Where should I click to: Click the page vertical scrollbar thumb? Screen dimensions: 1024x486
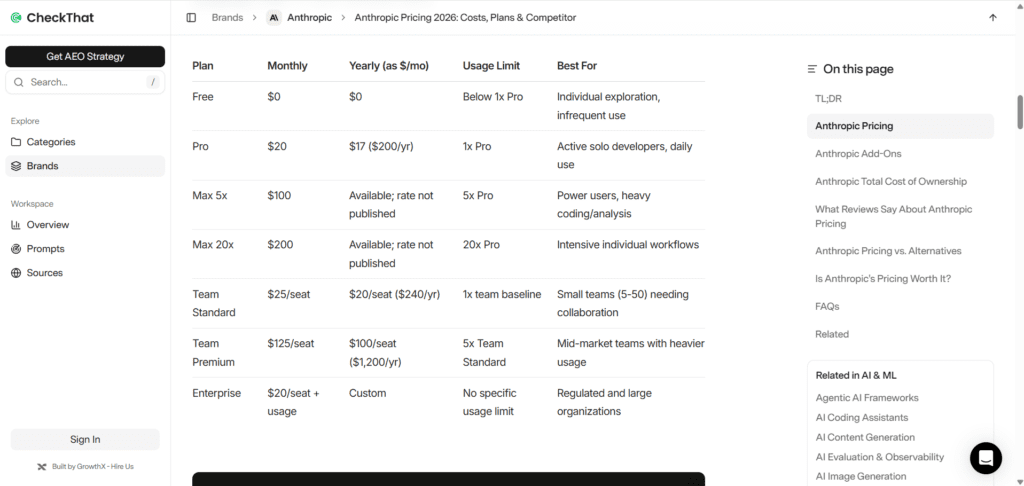(x=1019, y=112)
